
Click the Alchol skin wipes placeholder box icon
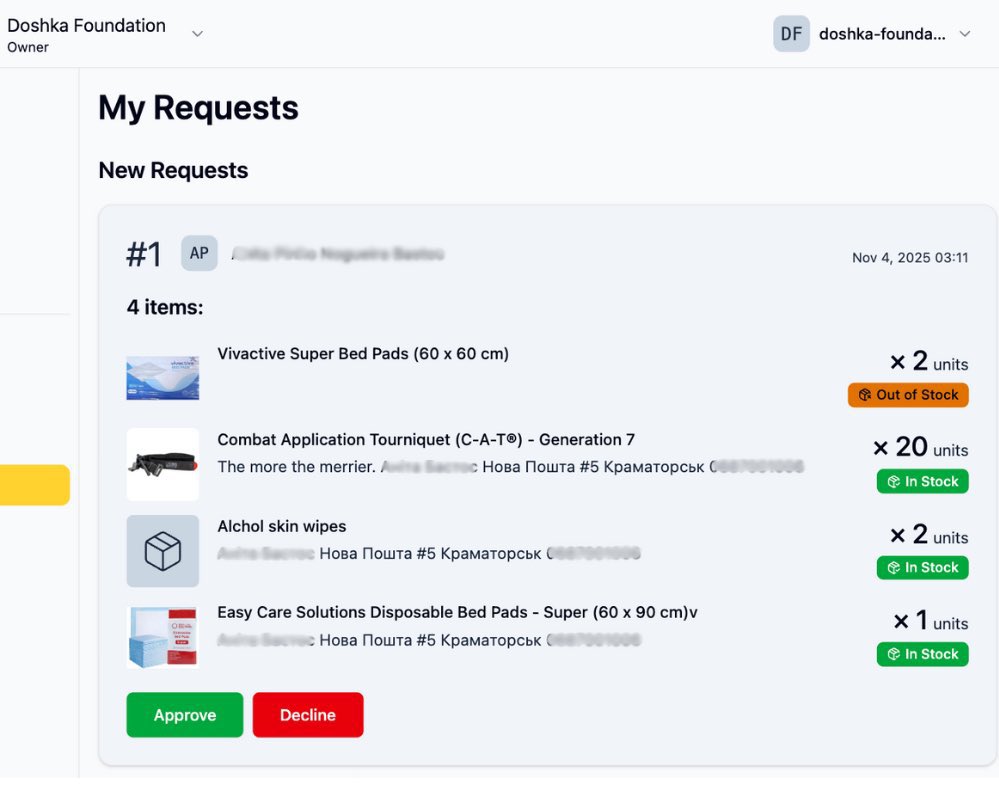click(x=162, y=551)
